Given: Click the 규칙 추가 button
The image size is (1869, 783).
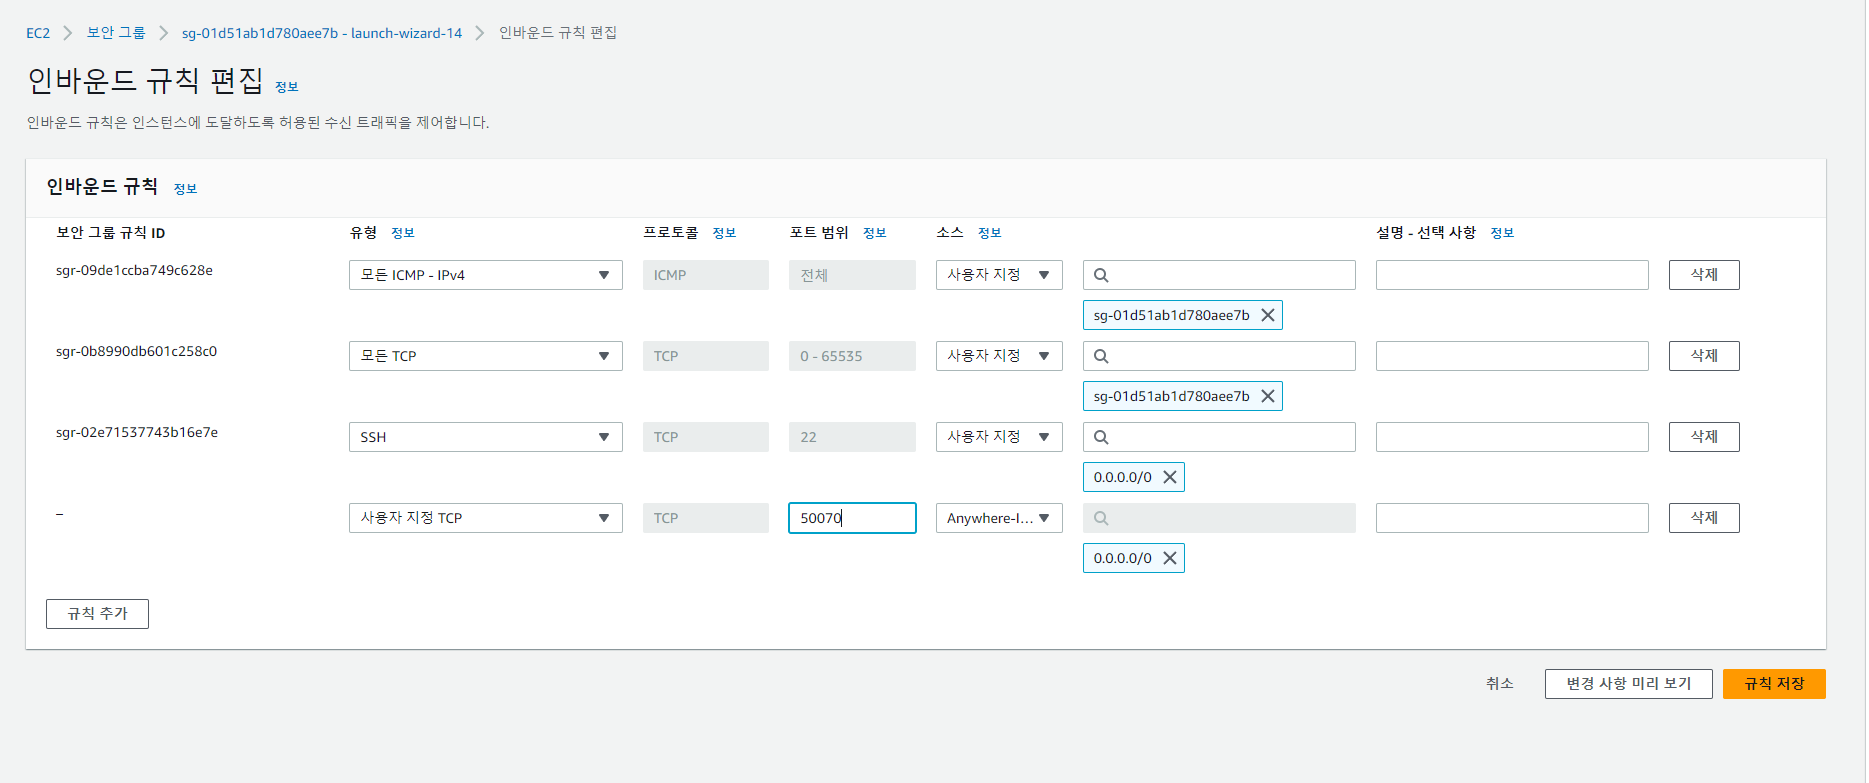Looking at the screenshot, I should click(x=97, y=614).
